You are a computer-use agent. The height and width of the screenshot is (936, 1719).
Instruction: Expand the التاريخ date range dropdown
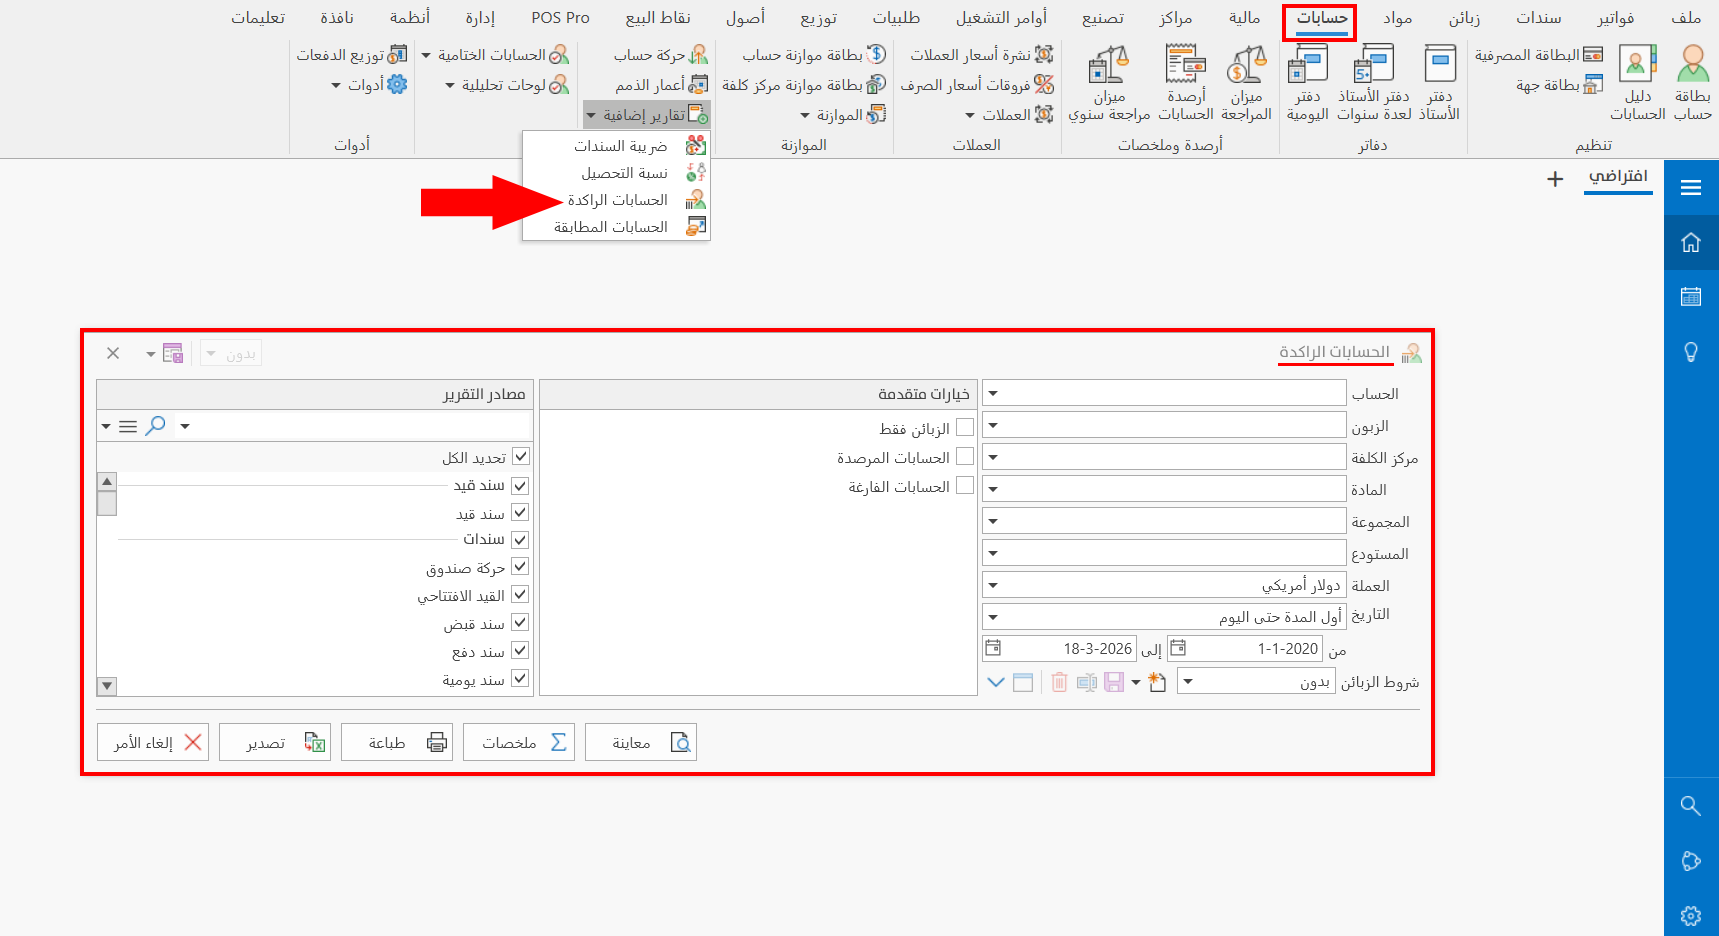[993, 617]
